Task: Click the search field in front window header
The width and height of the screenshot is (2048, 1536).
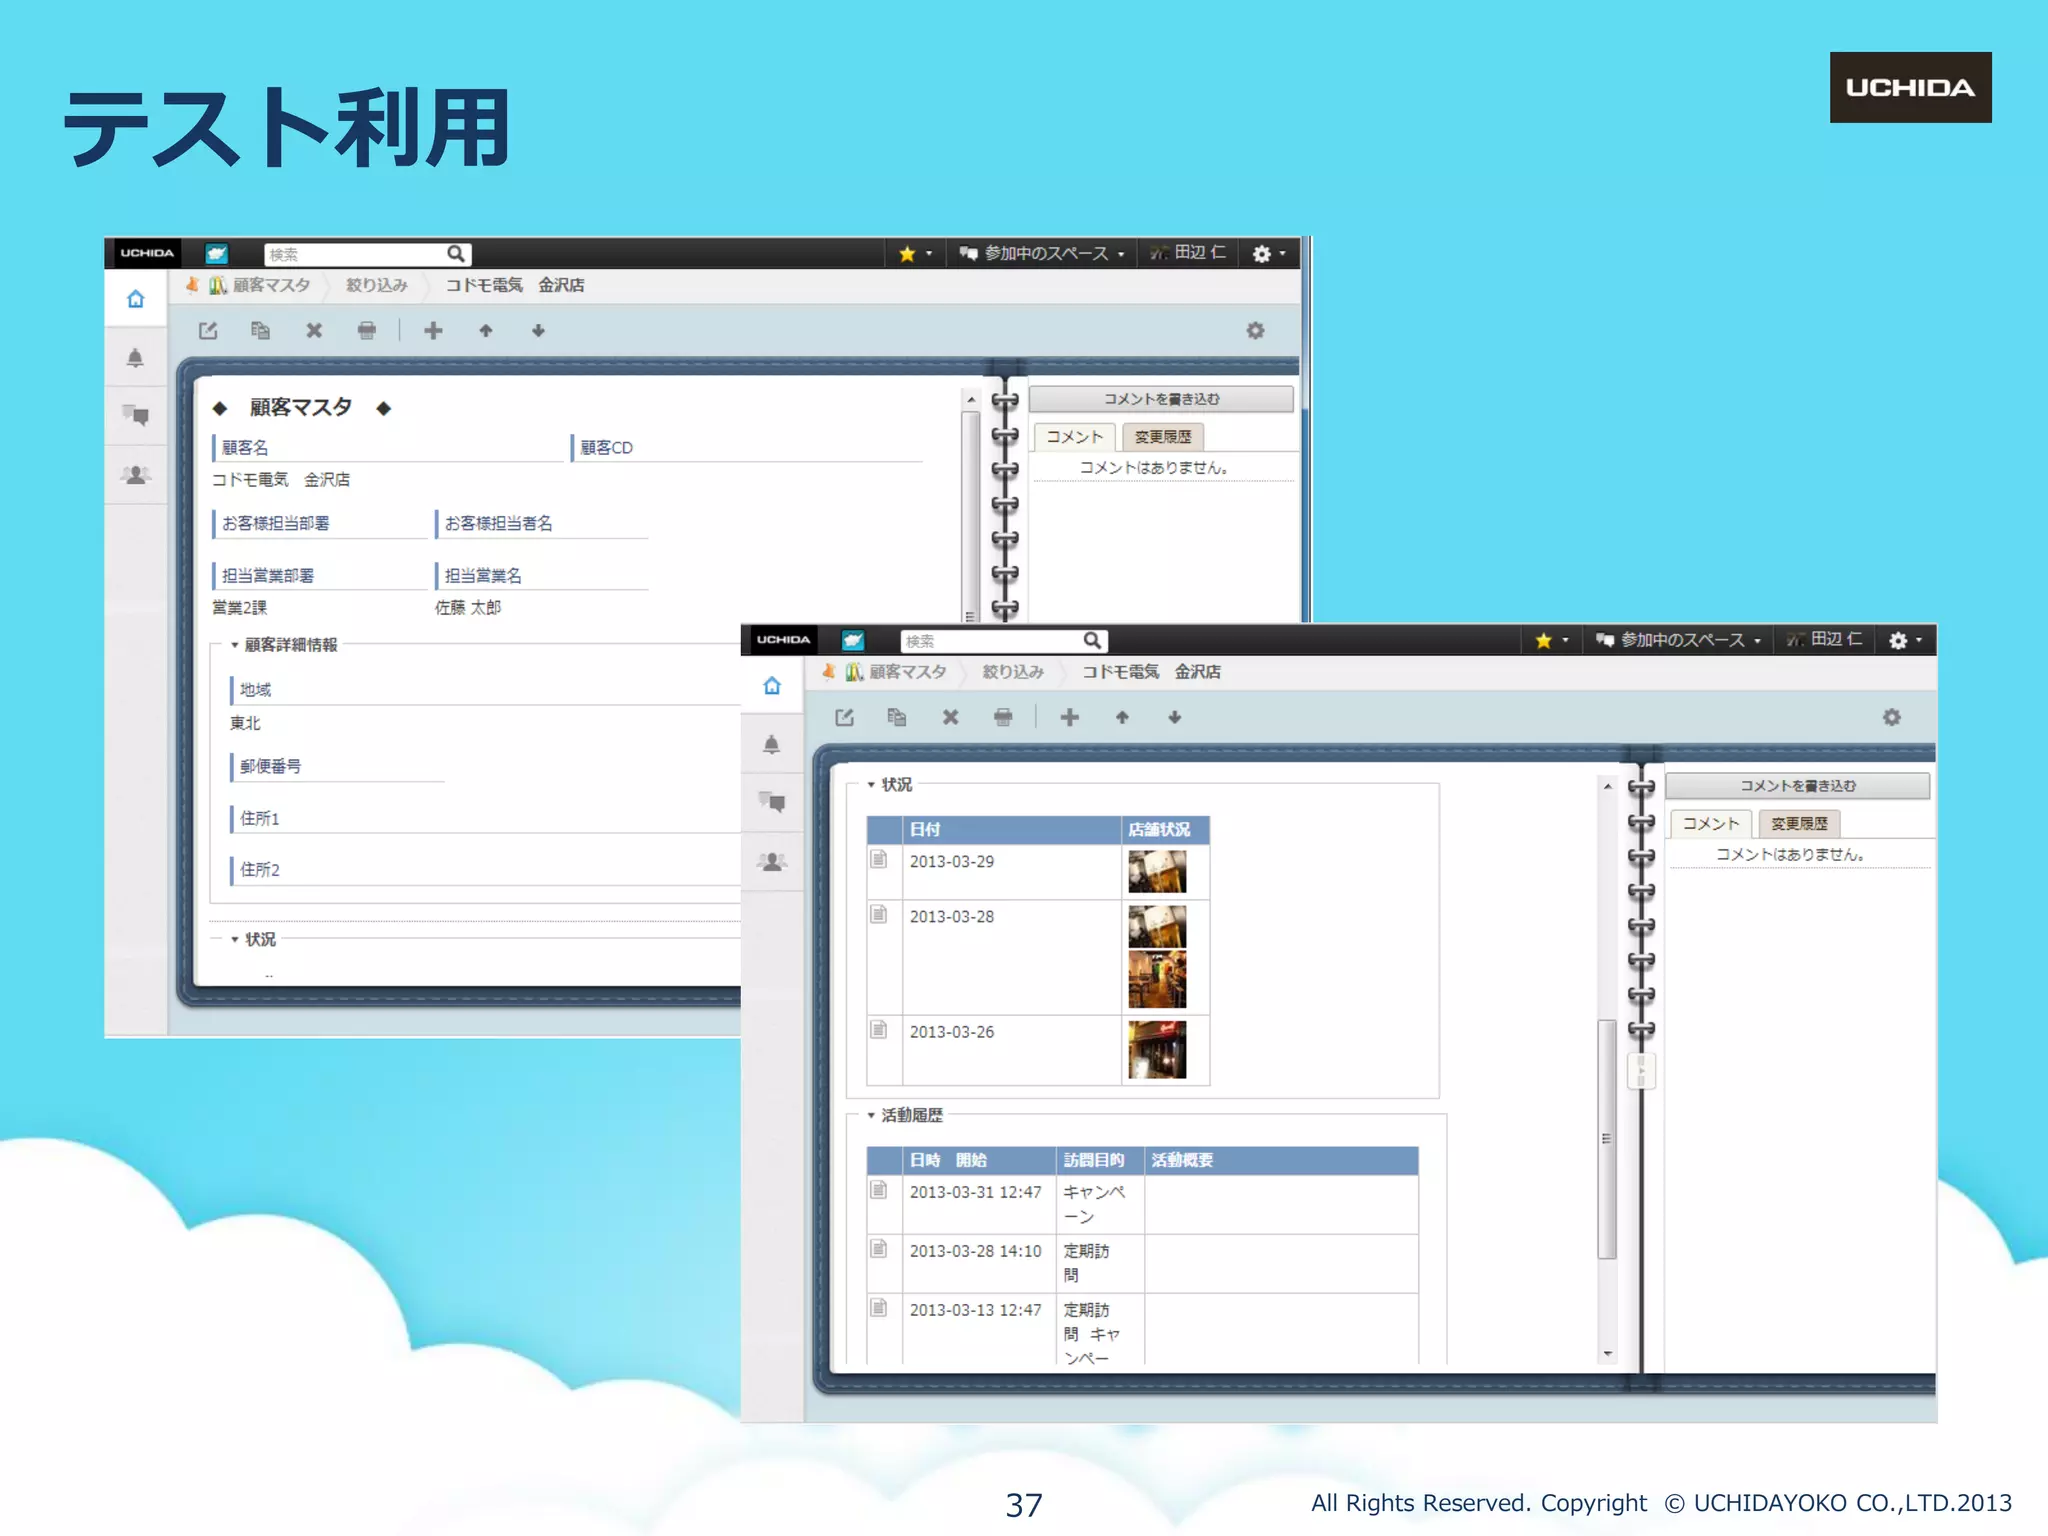Action: [x=990, y=641]
